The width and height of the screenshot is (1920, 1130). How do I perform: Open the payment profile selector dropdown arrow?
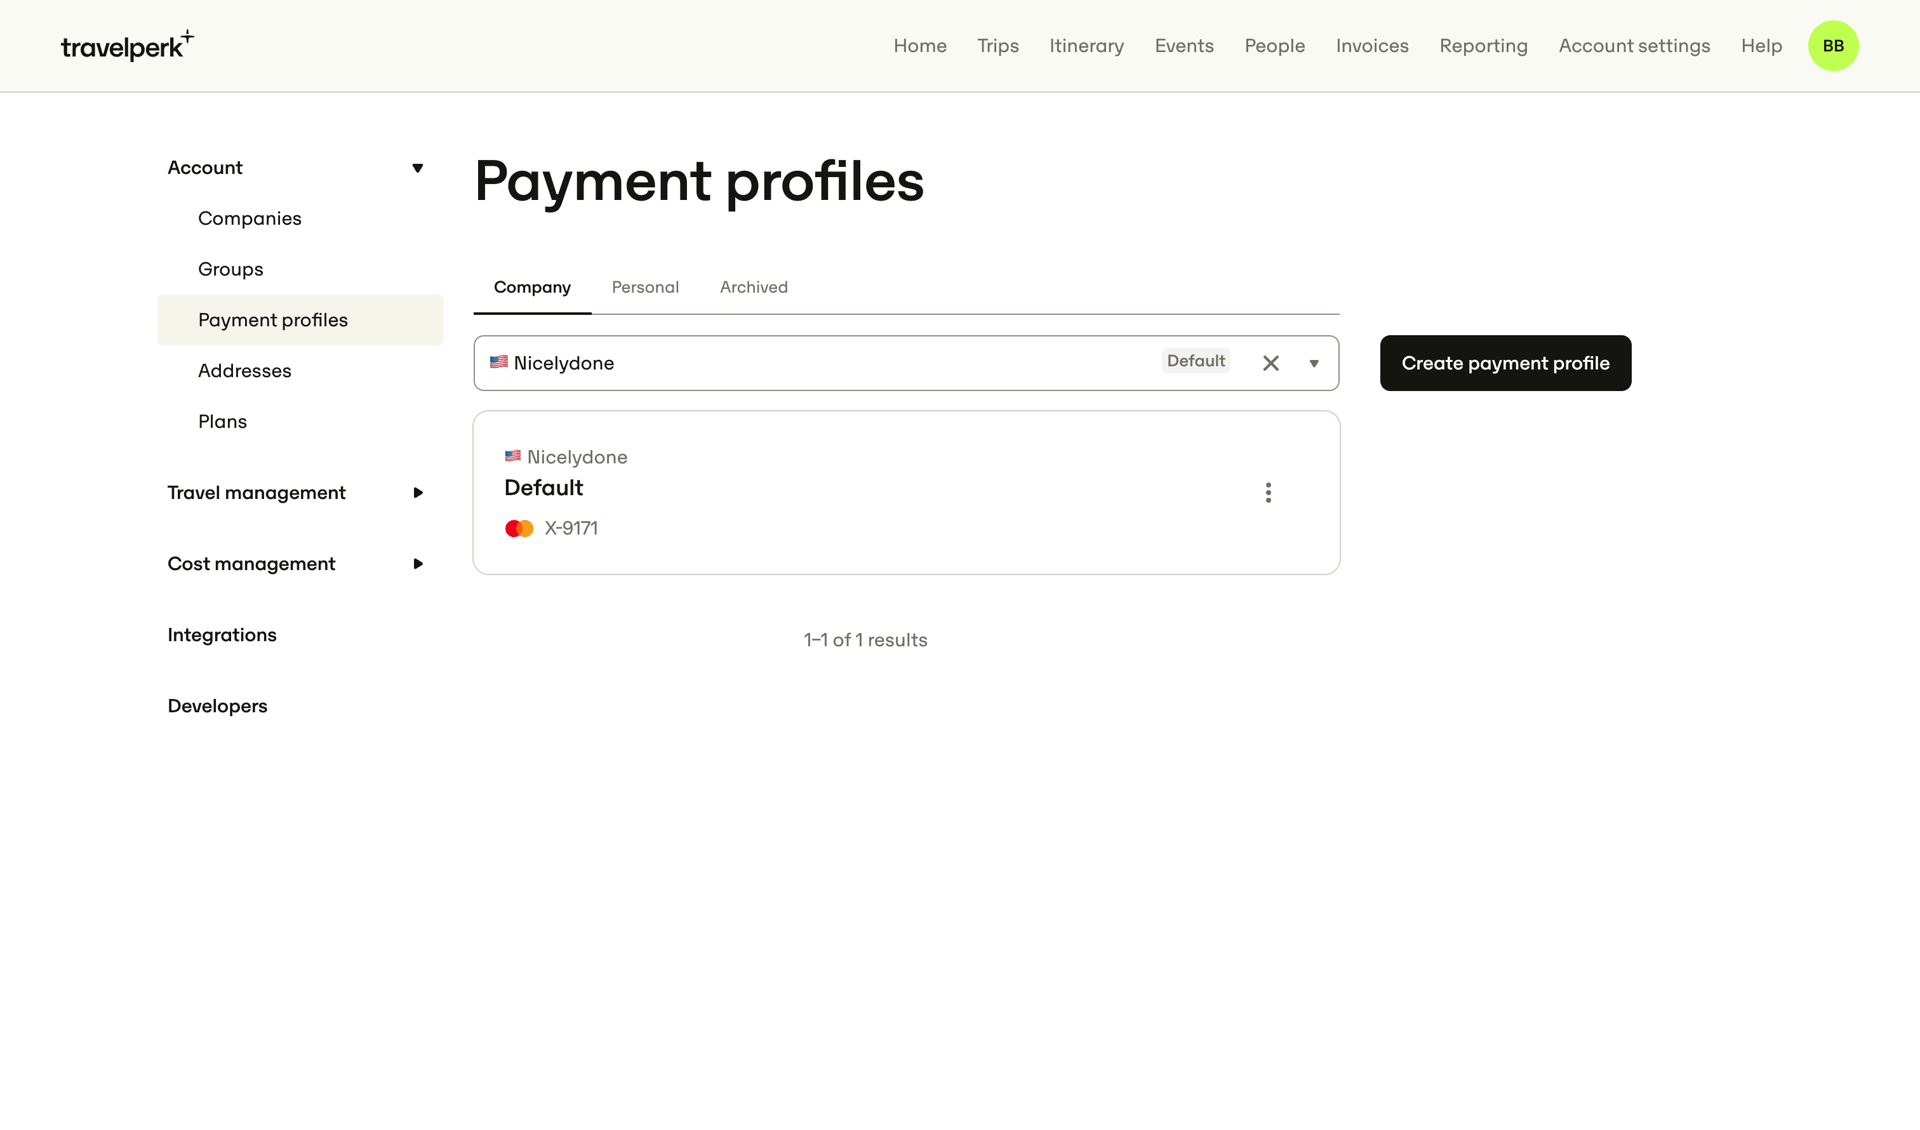pos(1314,363)
